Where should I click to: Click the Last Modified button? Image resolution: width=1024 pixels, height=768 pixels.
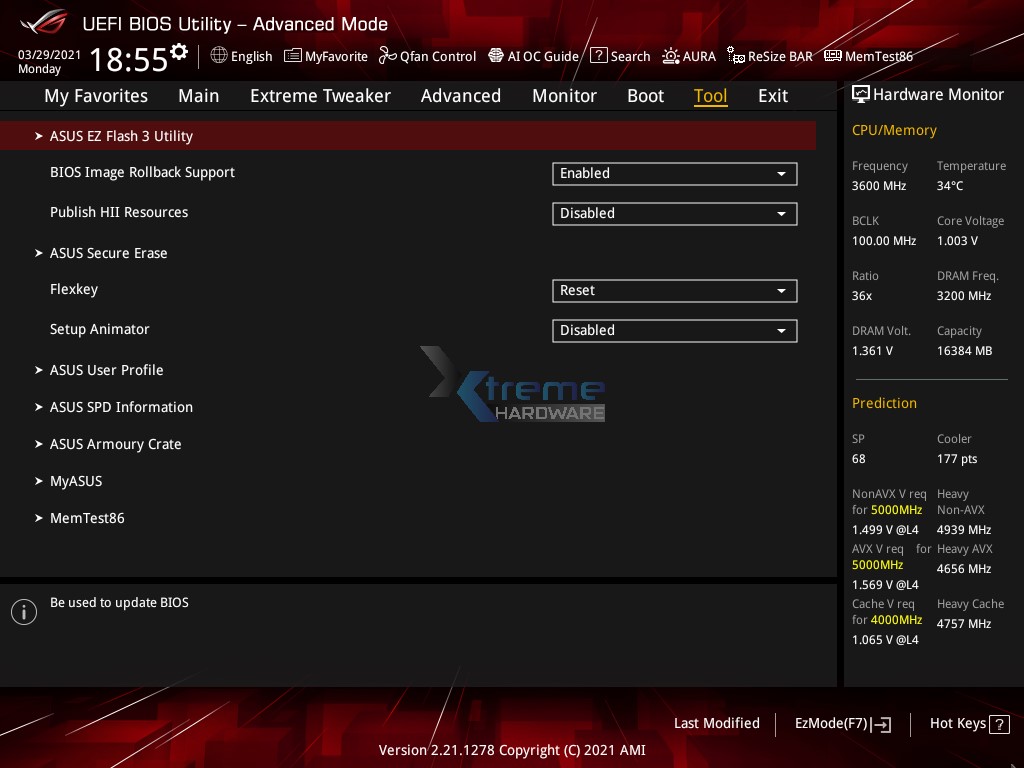pyautogui.click(x=717, y=723)
